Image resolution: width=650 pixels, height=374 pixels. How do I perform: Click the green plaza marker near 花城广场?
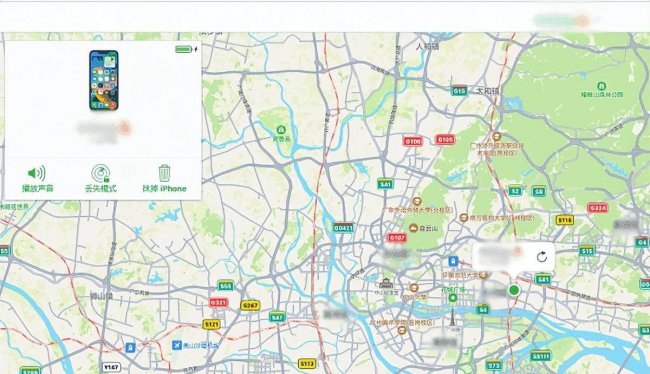[x=453, y=298]
